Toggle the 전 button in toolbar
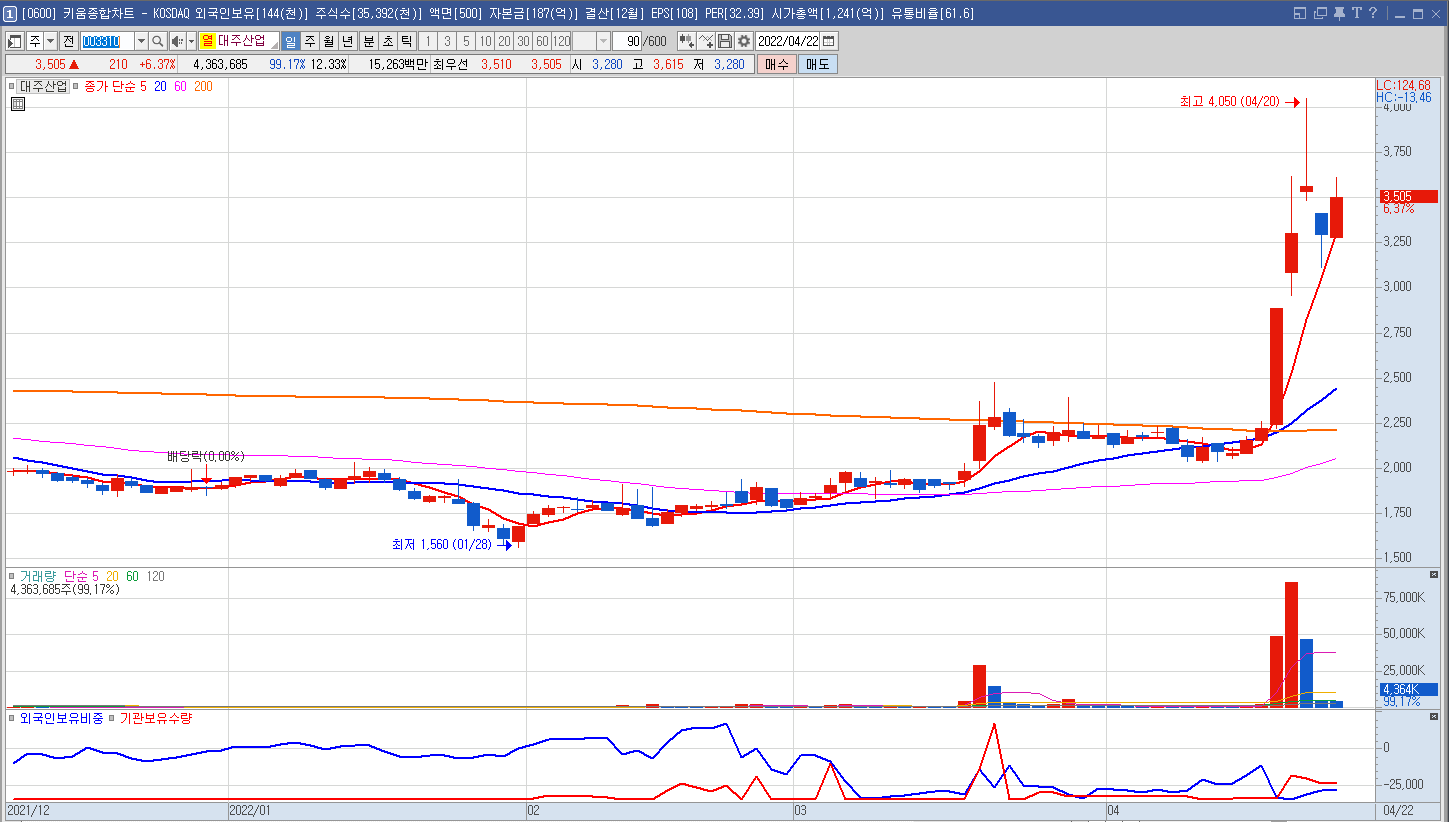This screenshot has height=822, width=1449. click(68, 41)
